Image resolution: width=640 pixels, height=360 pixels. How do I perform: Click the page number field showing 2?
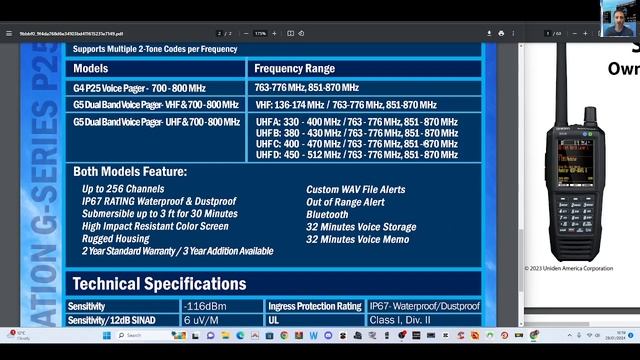219,33
